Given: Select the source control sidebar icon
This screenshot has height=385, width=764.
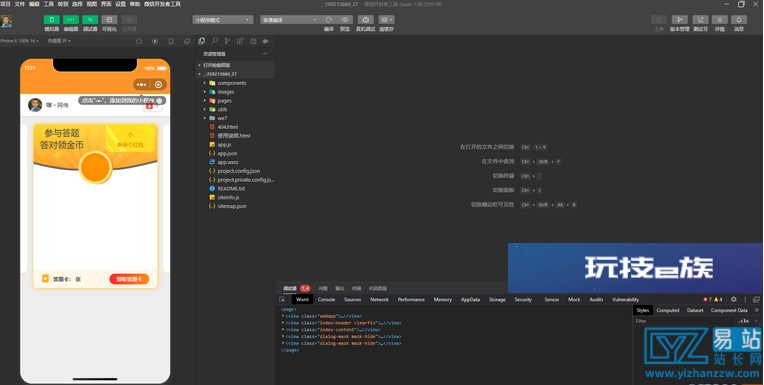Looking at the screenshot, I should pyautogui.click(x=227, y=41).
